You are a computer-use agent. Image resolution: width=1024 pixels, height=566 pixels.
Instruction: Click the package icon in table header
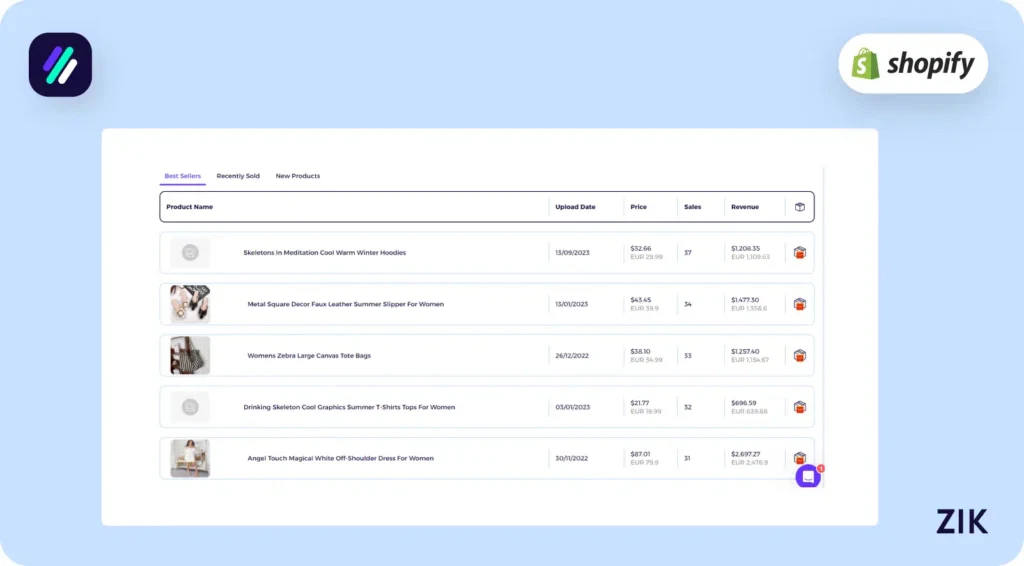tap(799, 207)
